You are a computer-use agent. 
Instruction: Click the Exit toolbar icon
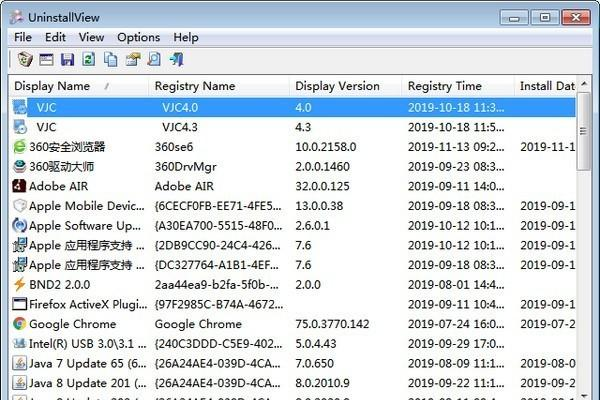(176, 59)
